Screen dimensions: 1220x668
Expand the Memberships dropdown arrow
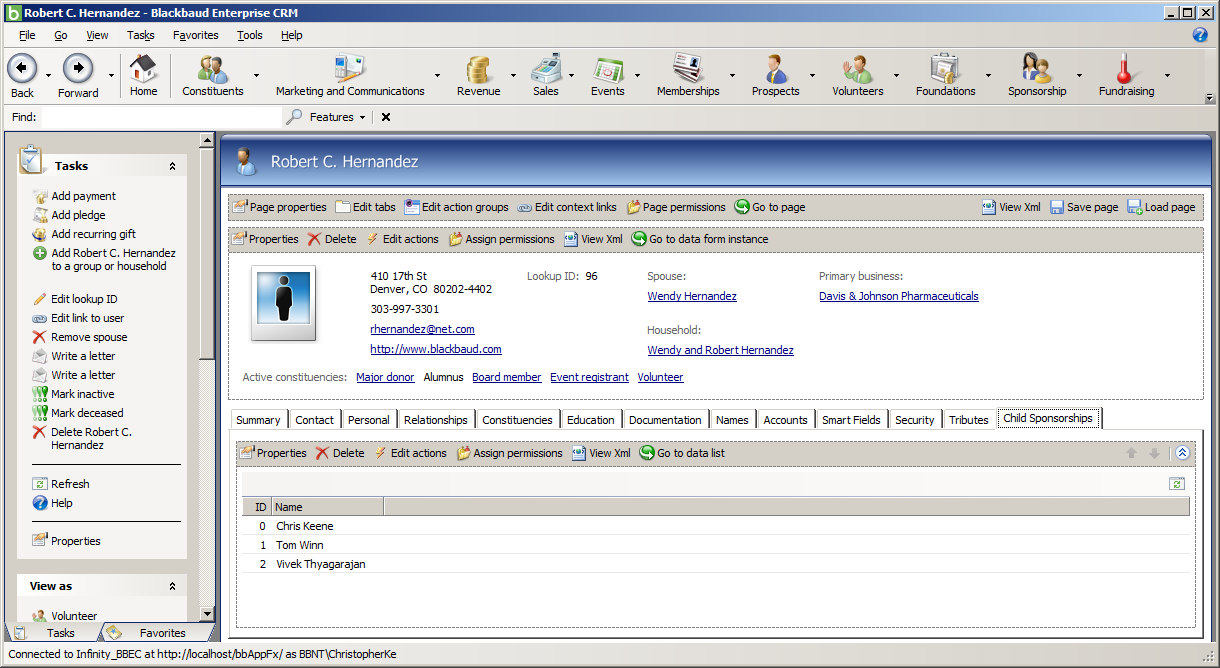coord(732,75)
